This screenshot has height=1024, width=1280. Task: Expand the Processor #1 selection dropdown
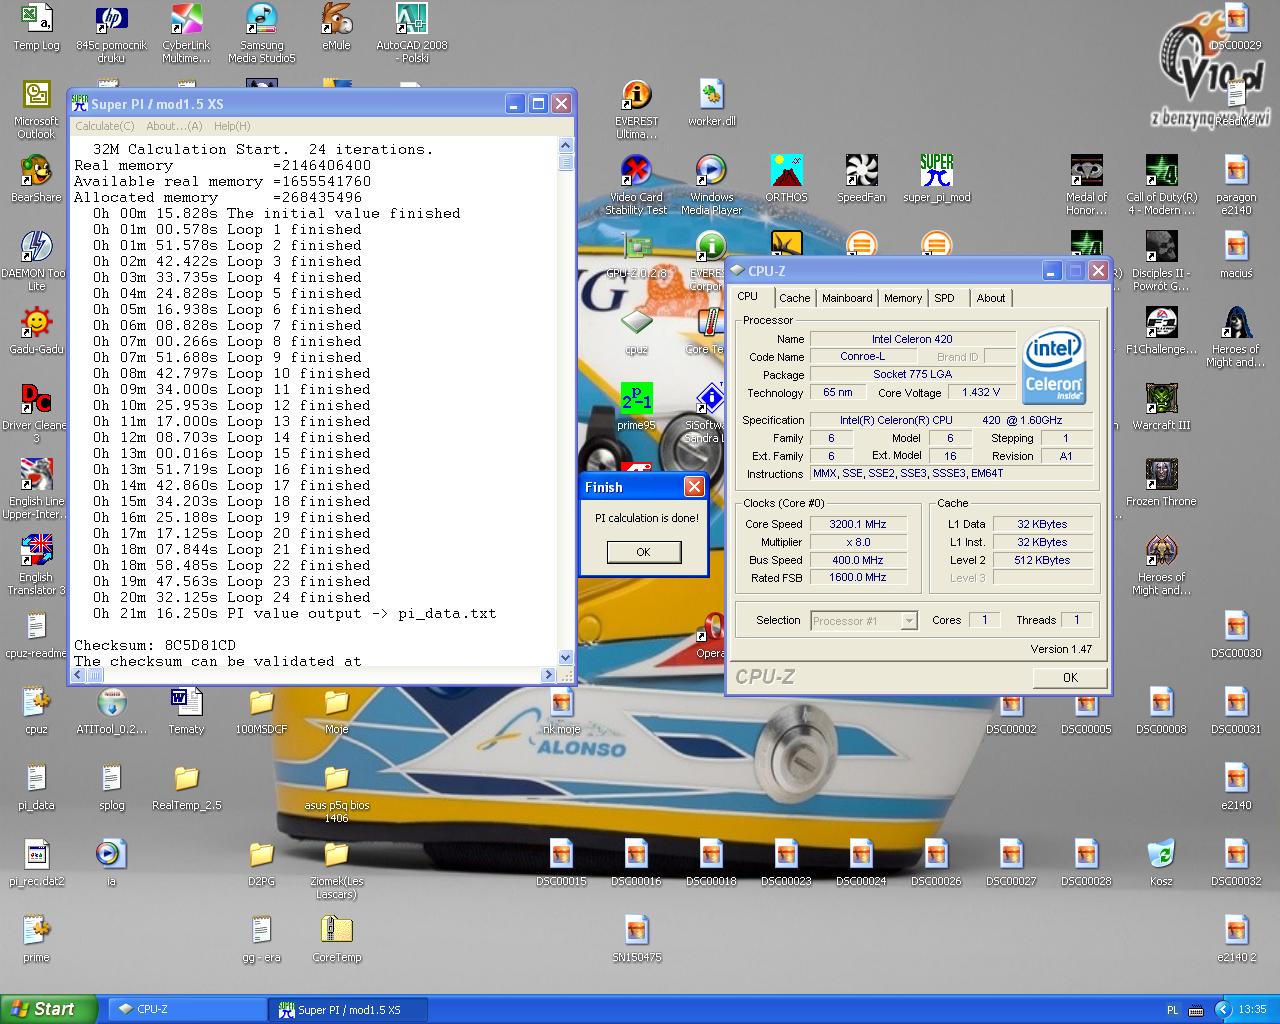[909, 621]
